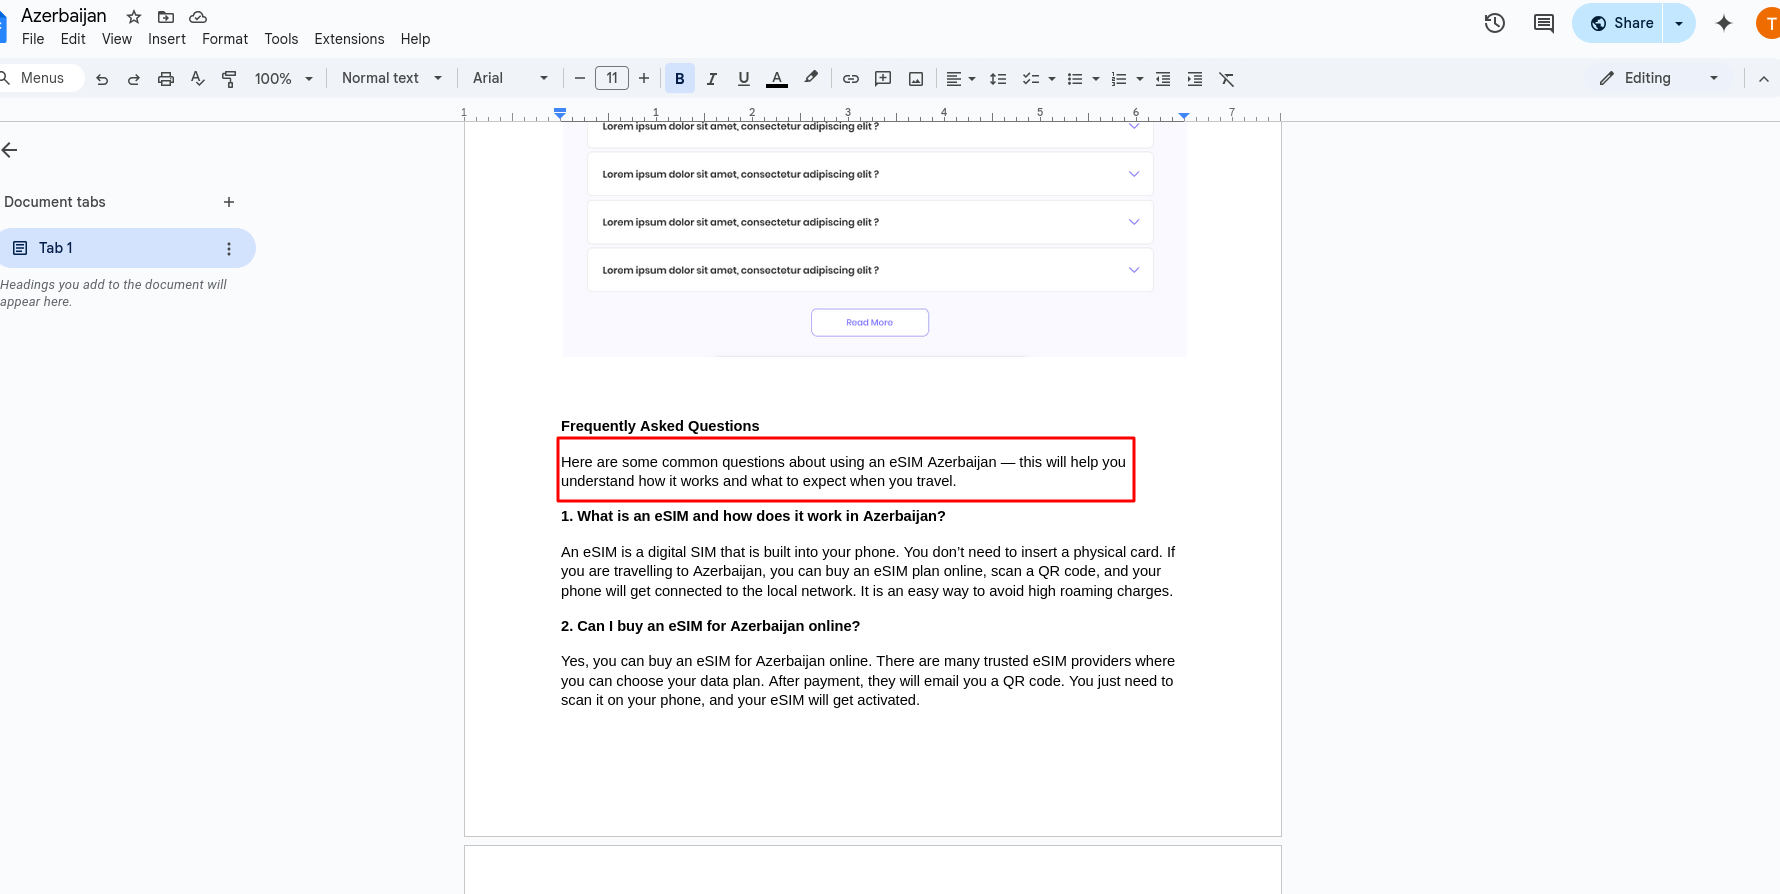The image size is (1780, 894).
Task: Open the Normal text style dropdown
Action: pos(391,78)
